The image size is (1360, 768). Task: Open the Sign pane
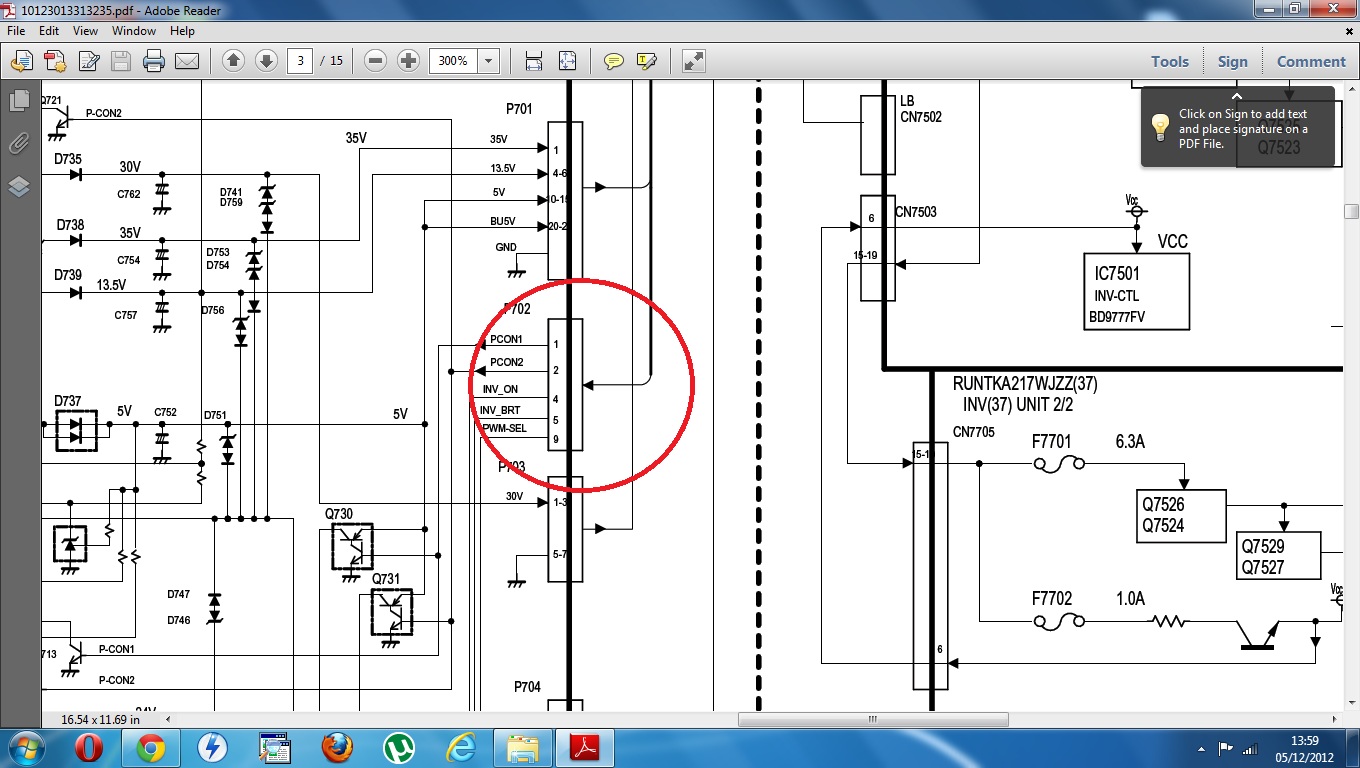pos(1233,62)
